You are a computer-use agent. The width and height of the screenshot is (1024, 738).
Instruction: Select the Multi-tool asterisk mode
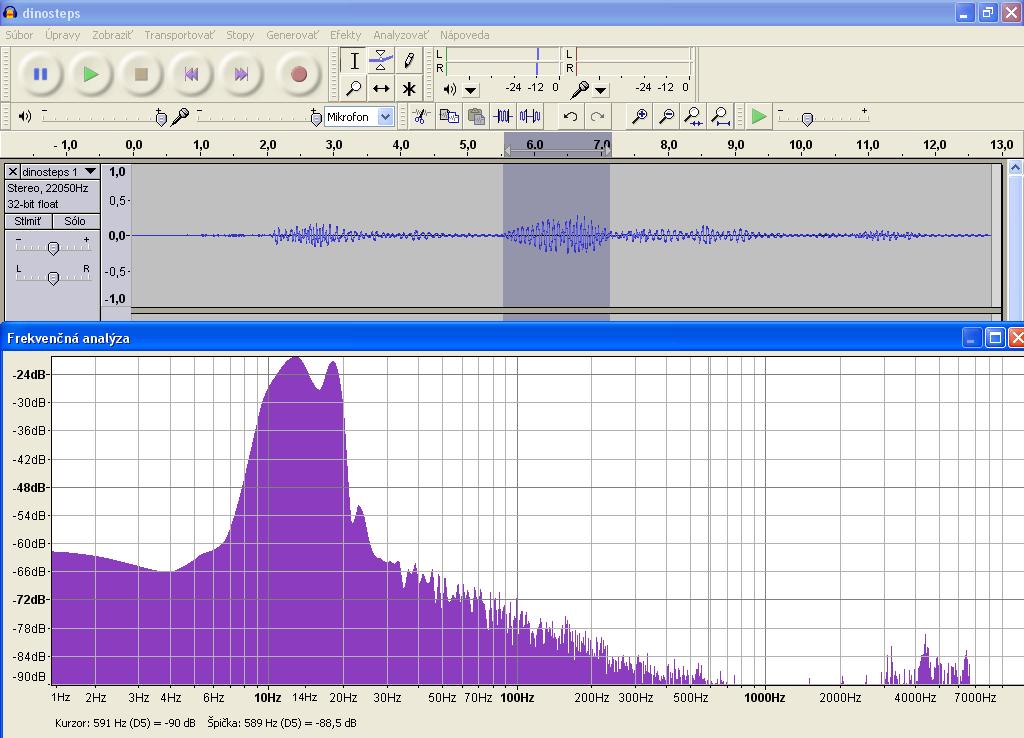point(409,88)
